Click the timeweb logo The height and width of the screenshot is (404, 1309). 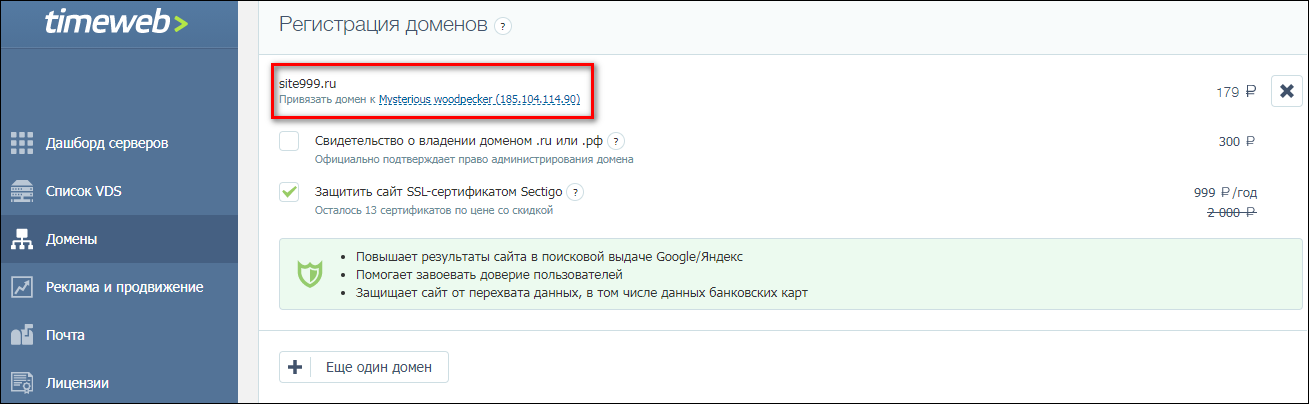click(116, 24)
